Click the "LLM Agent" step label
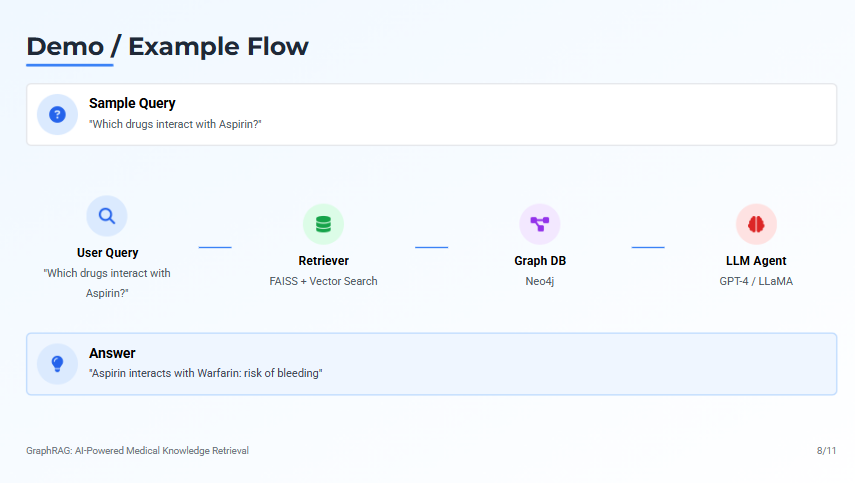855x483 pixels. (756, 261)
